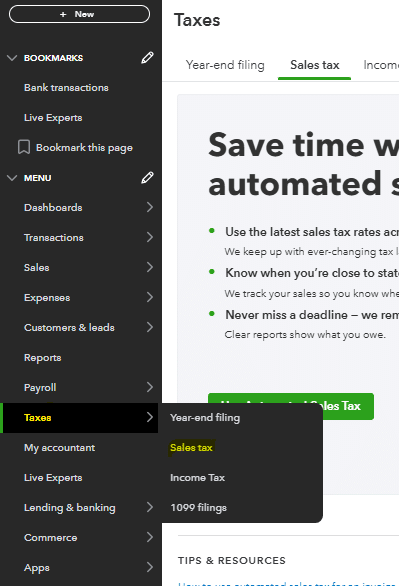This screenshot has height=586, width=399.
Task: Edit bookmarks with the pencil icon
Action: click(147, 58)
